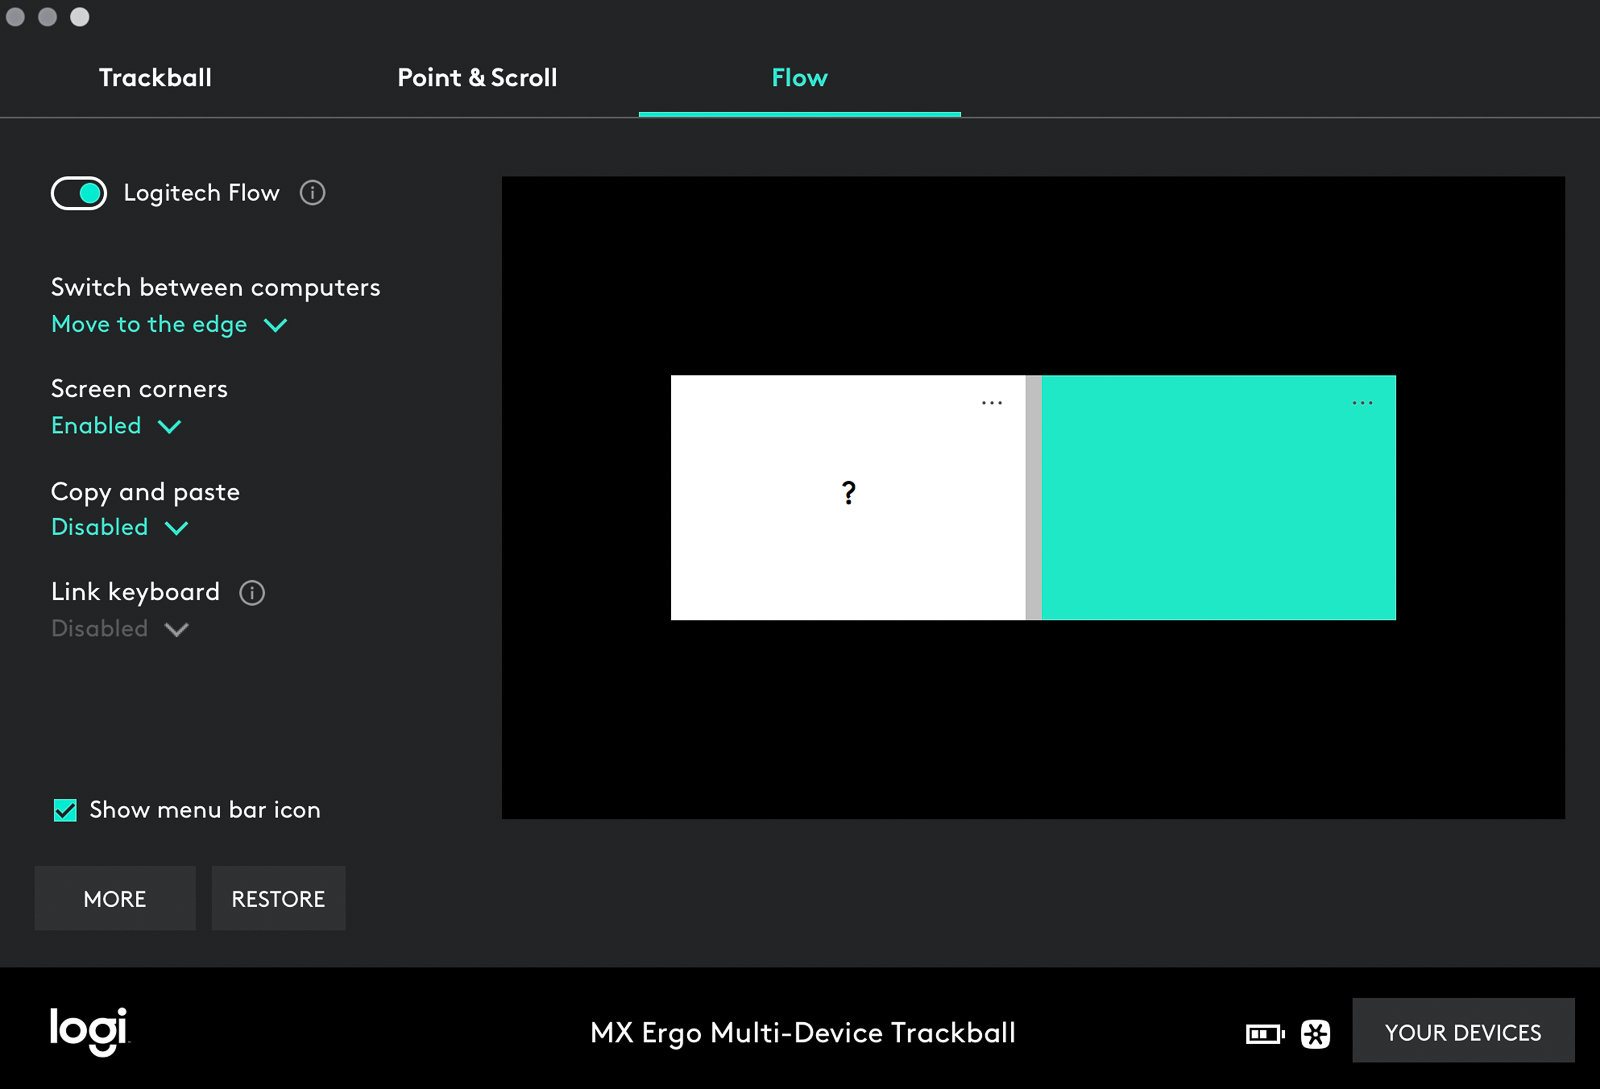Viewport: 1600px width, 1089px height.
Task: Select the Flow tab
Action: (x=800, y=78)
